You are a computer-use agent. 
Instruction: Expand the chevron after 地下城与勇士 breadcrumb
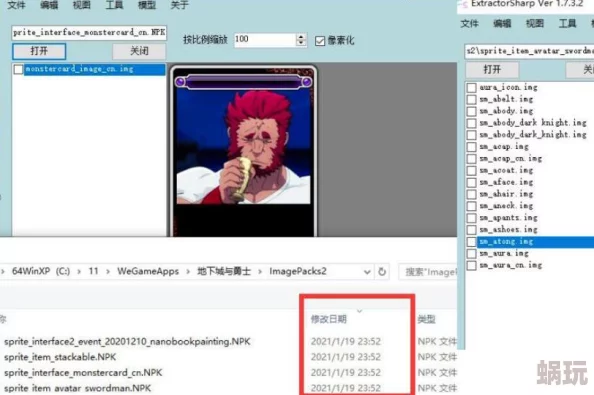tap(260, 272)
